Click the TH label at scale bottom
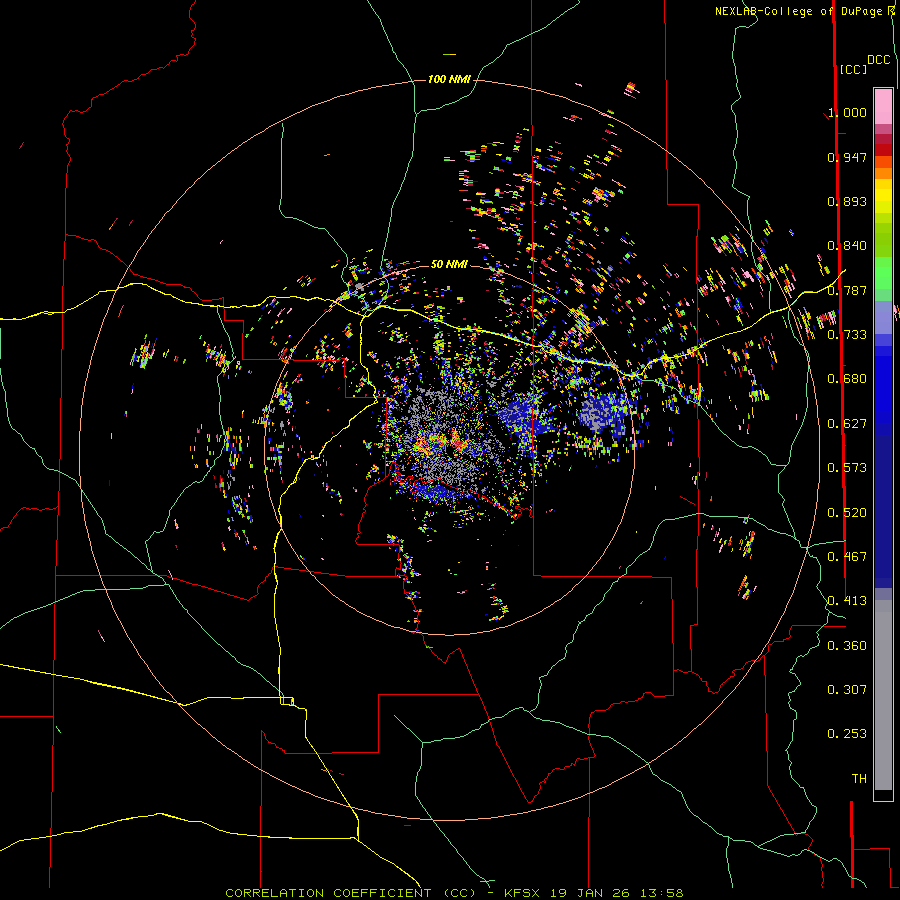 (x=859, y=779)
